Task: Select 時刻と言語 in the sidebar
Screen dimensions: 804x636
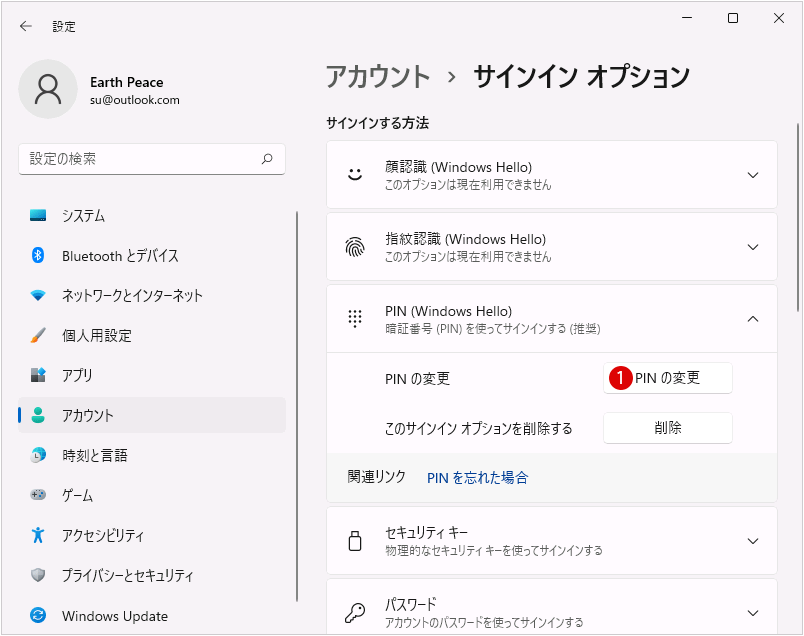Action: (x=152, y=455)
